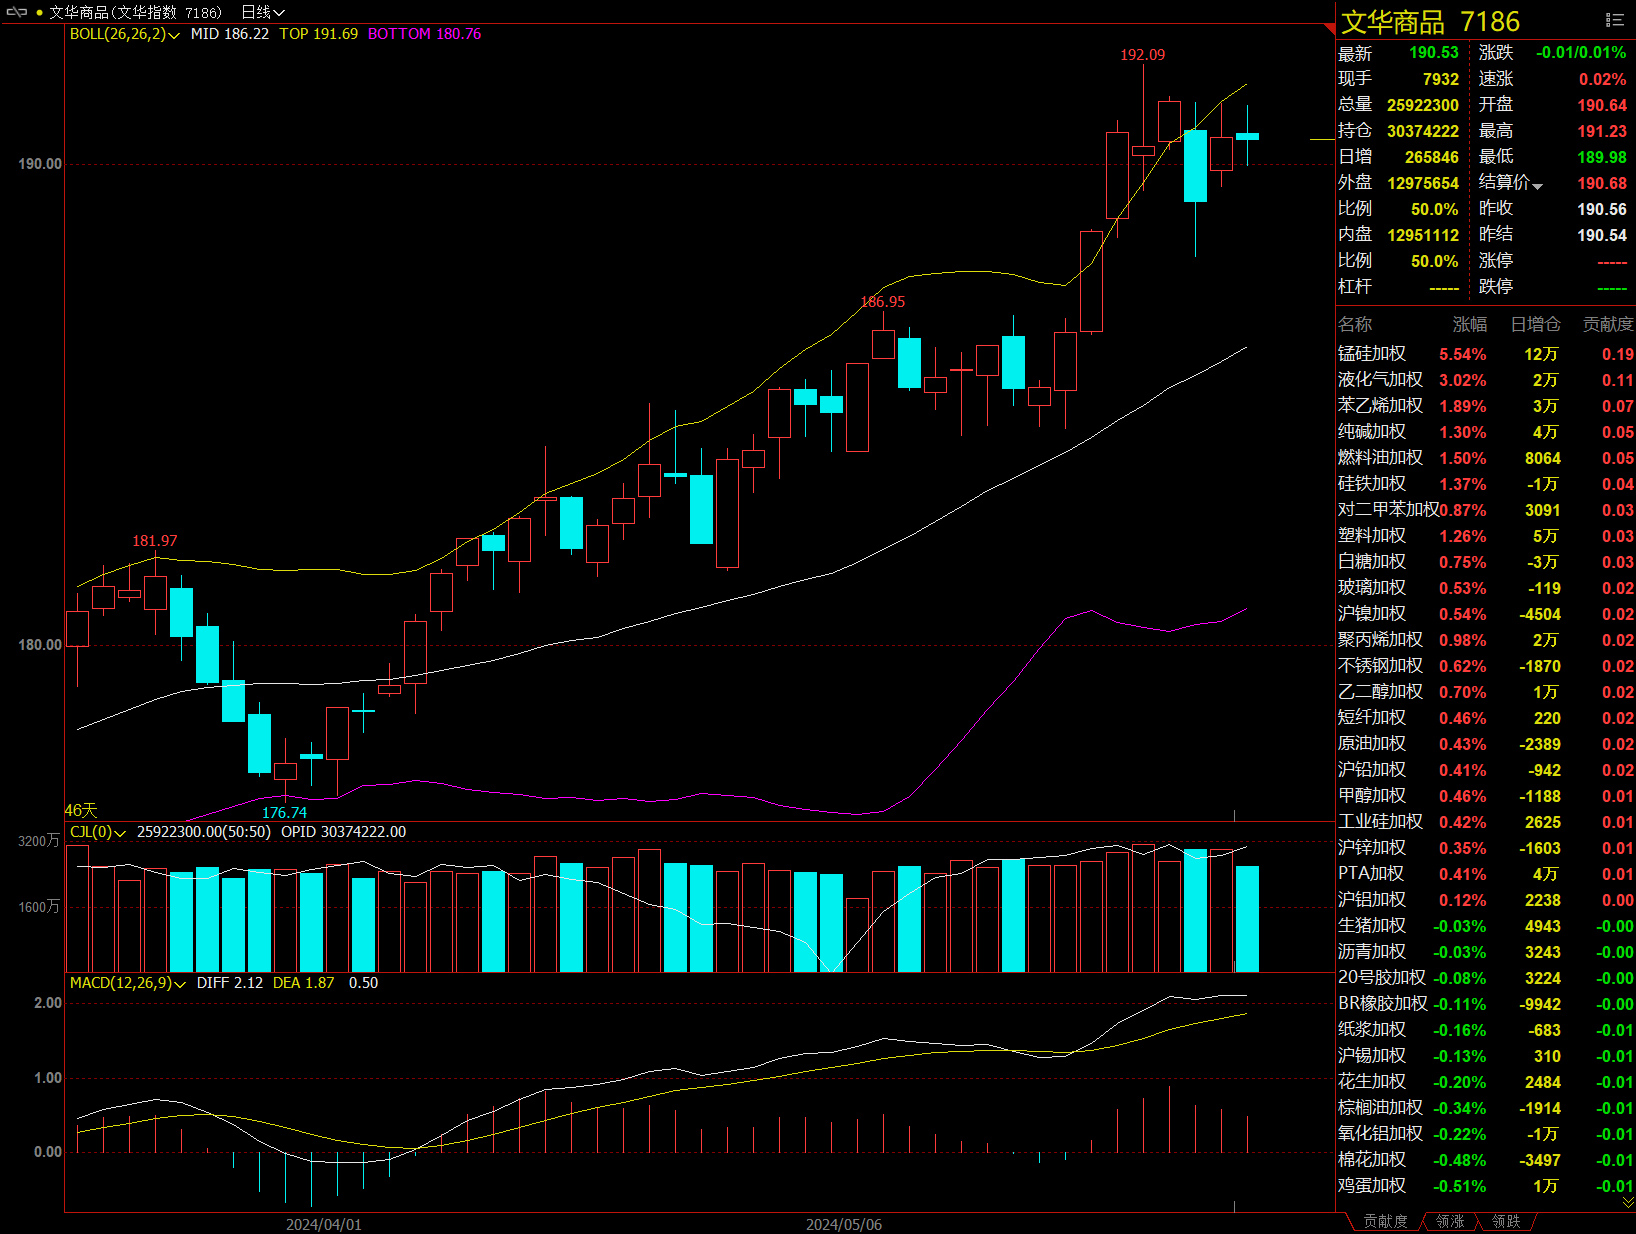Select the 纯碱加权 row
The width and height of the screenshot is (1636, 1234).
pos(1486,432)
